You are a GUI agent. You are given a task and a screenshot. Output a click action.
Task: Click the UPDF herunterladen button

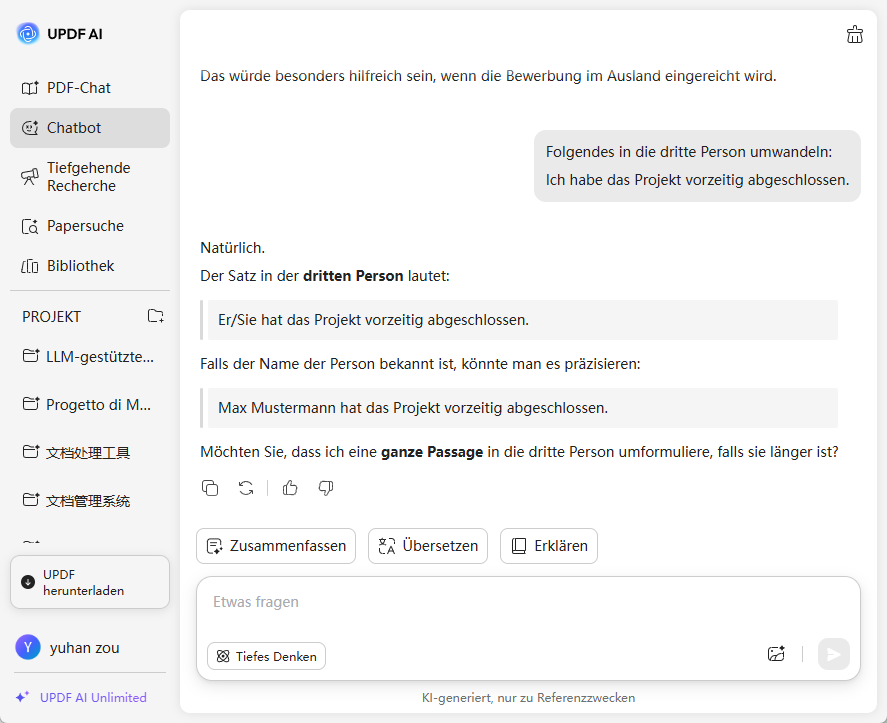(90, 582)
